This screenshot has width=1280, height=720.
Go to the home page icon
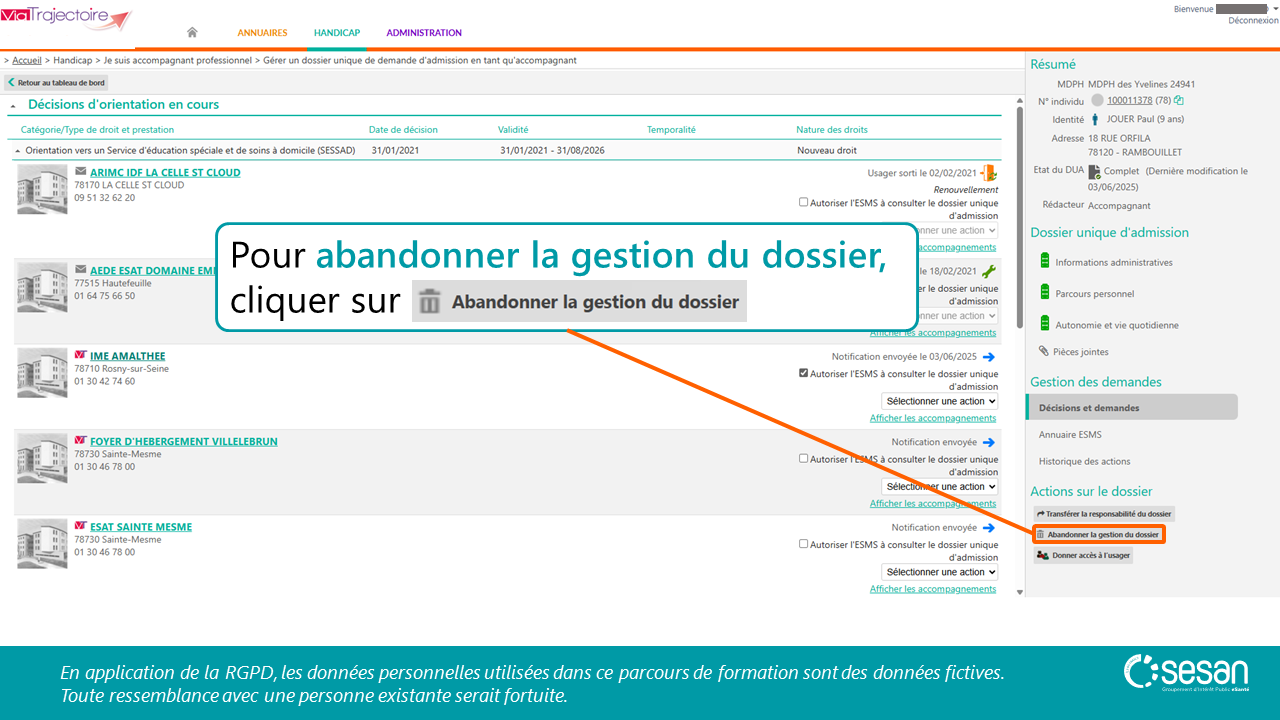(x=192, y=33)
